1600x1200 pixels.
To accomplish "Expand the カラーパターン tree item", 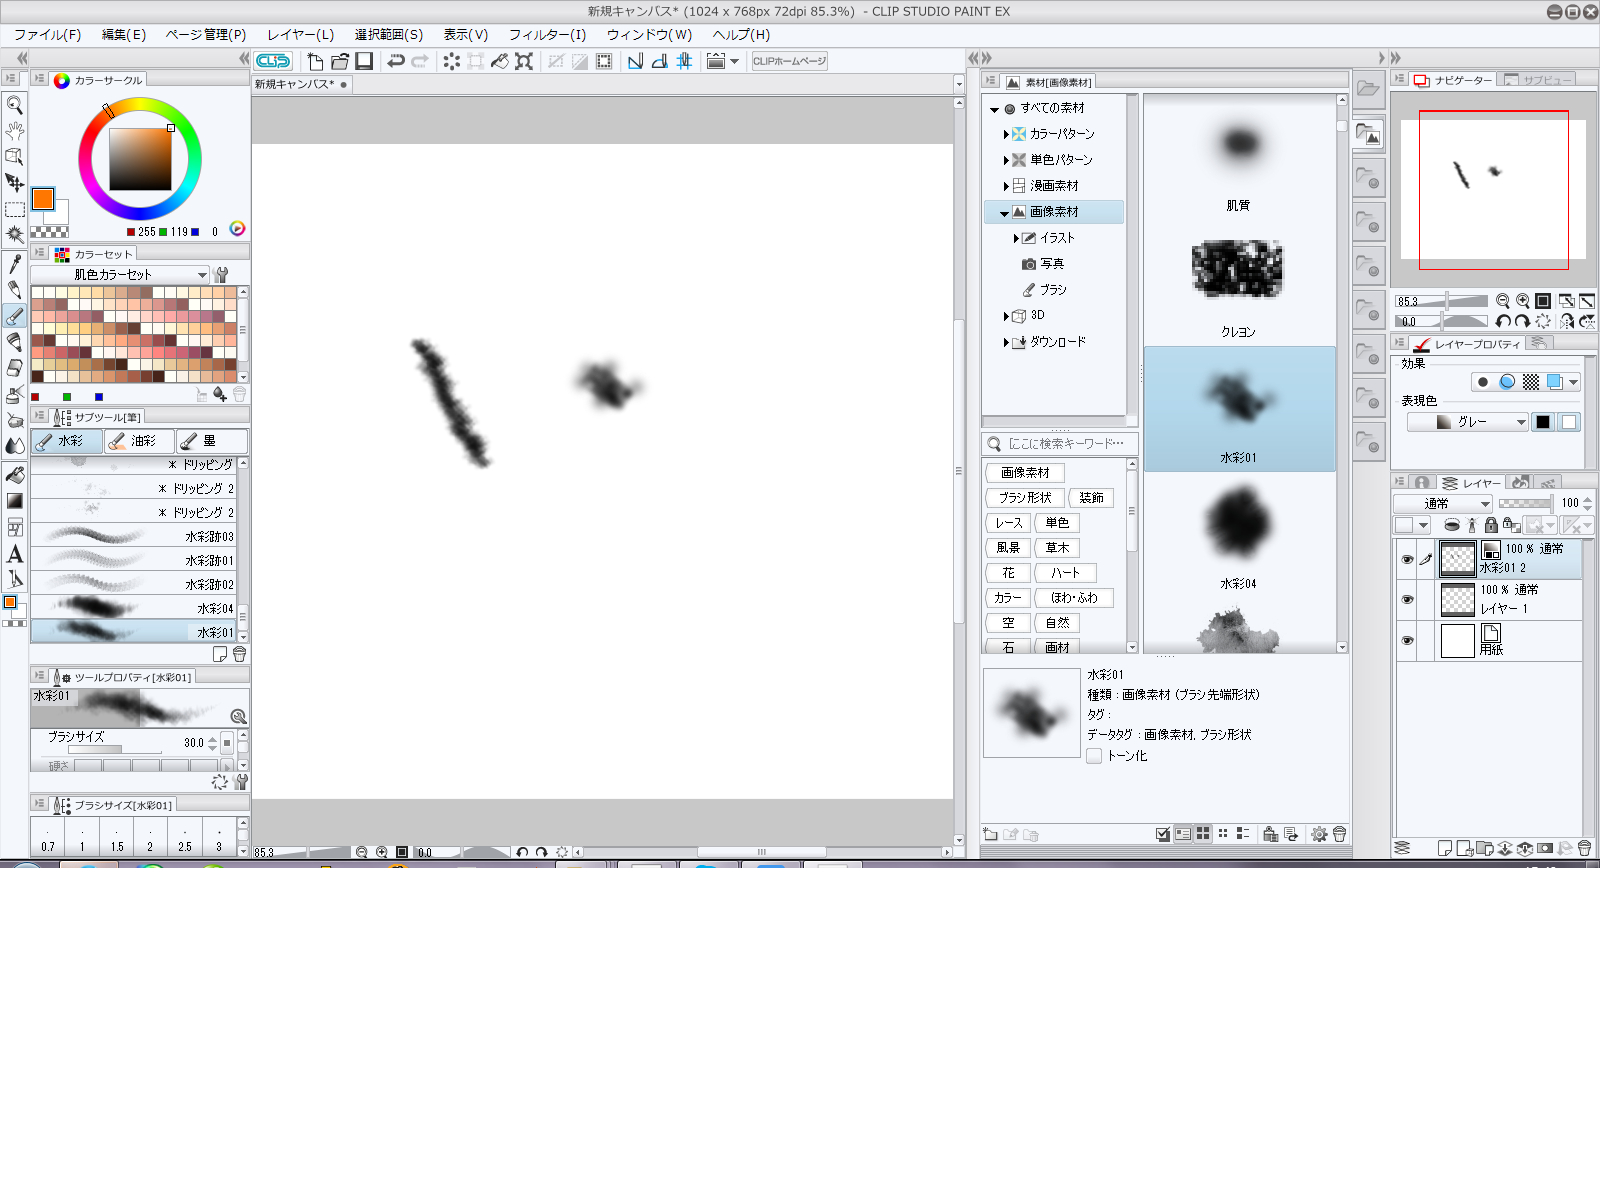I will click(1006, 134).
